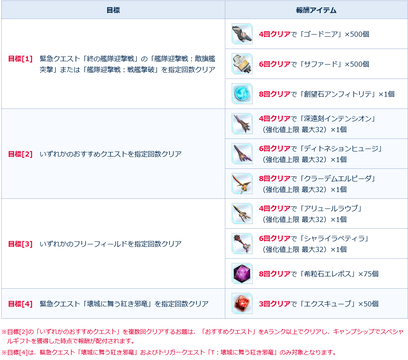Click the ディトネションヒュージ weapon icon
Image resolution: width=408 pixels, height=360 pixels.
pos(242,154)
